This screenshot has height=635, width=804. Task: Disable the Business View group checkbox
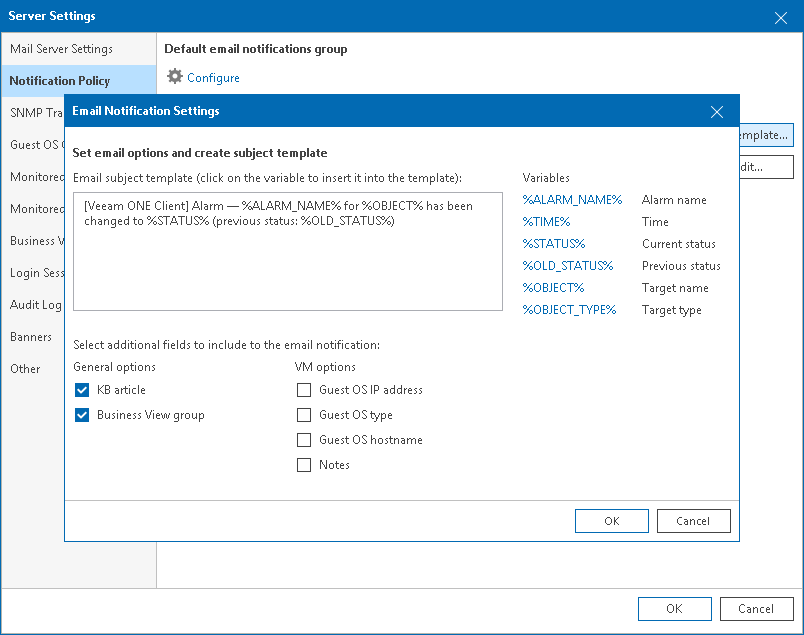pyautogui.click(x=81, y=414)
